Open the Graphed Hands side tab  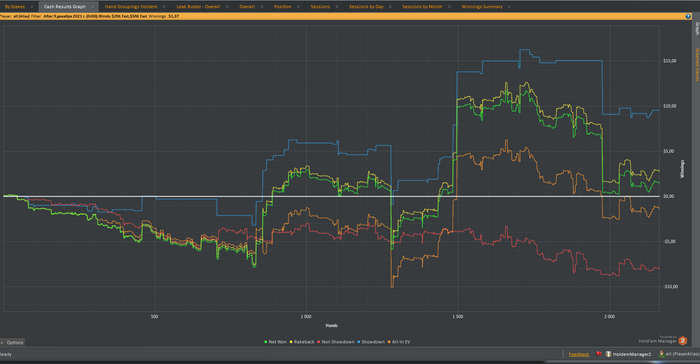pos(696,65)
